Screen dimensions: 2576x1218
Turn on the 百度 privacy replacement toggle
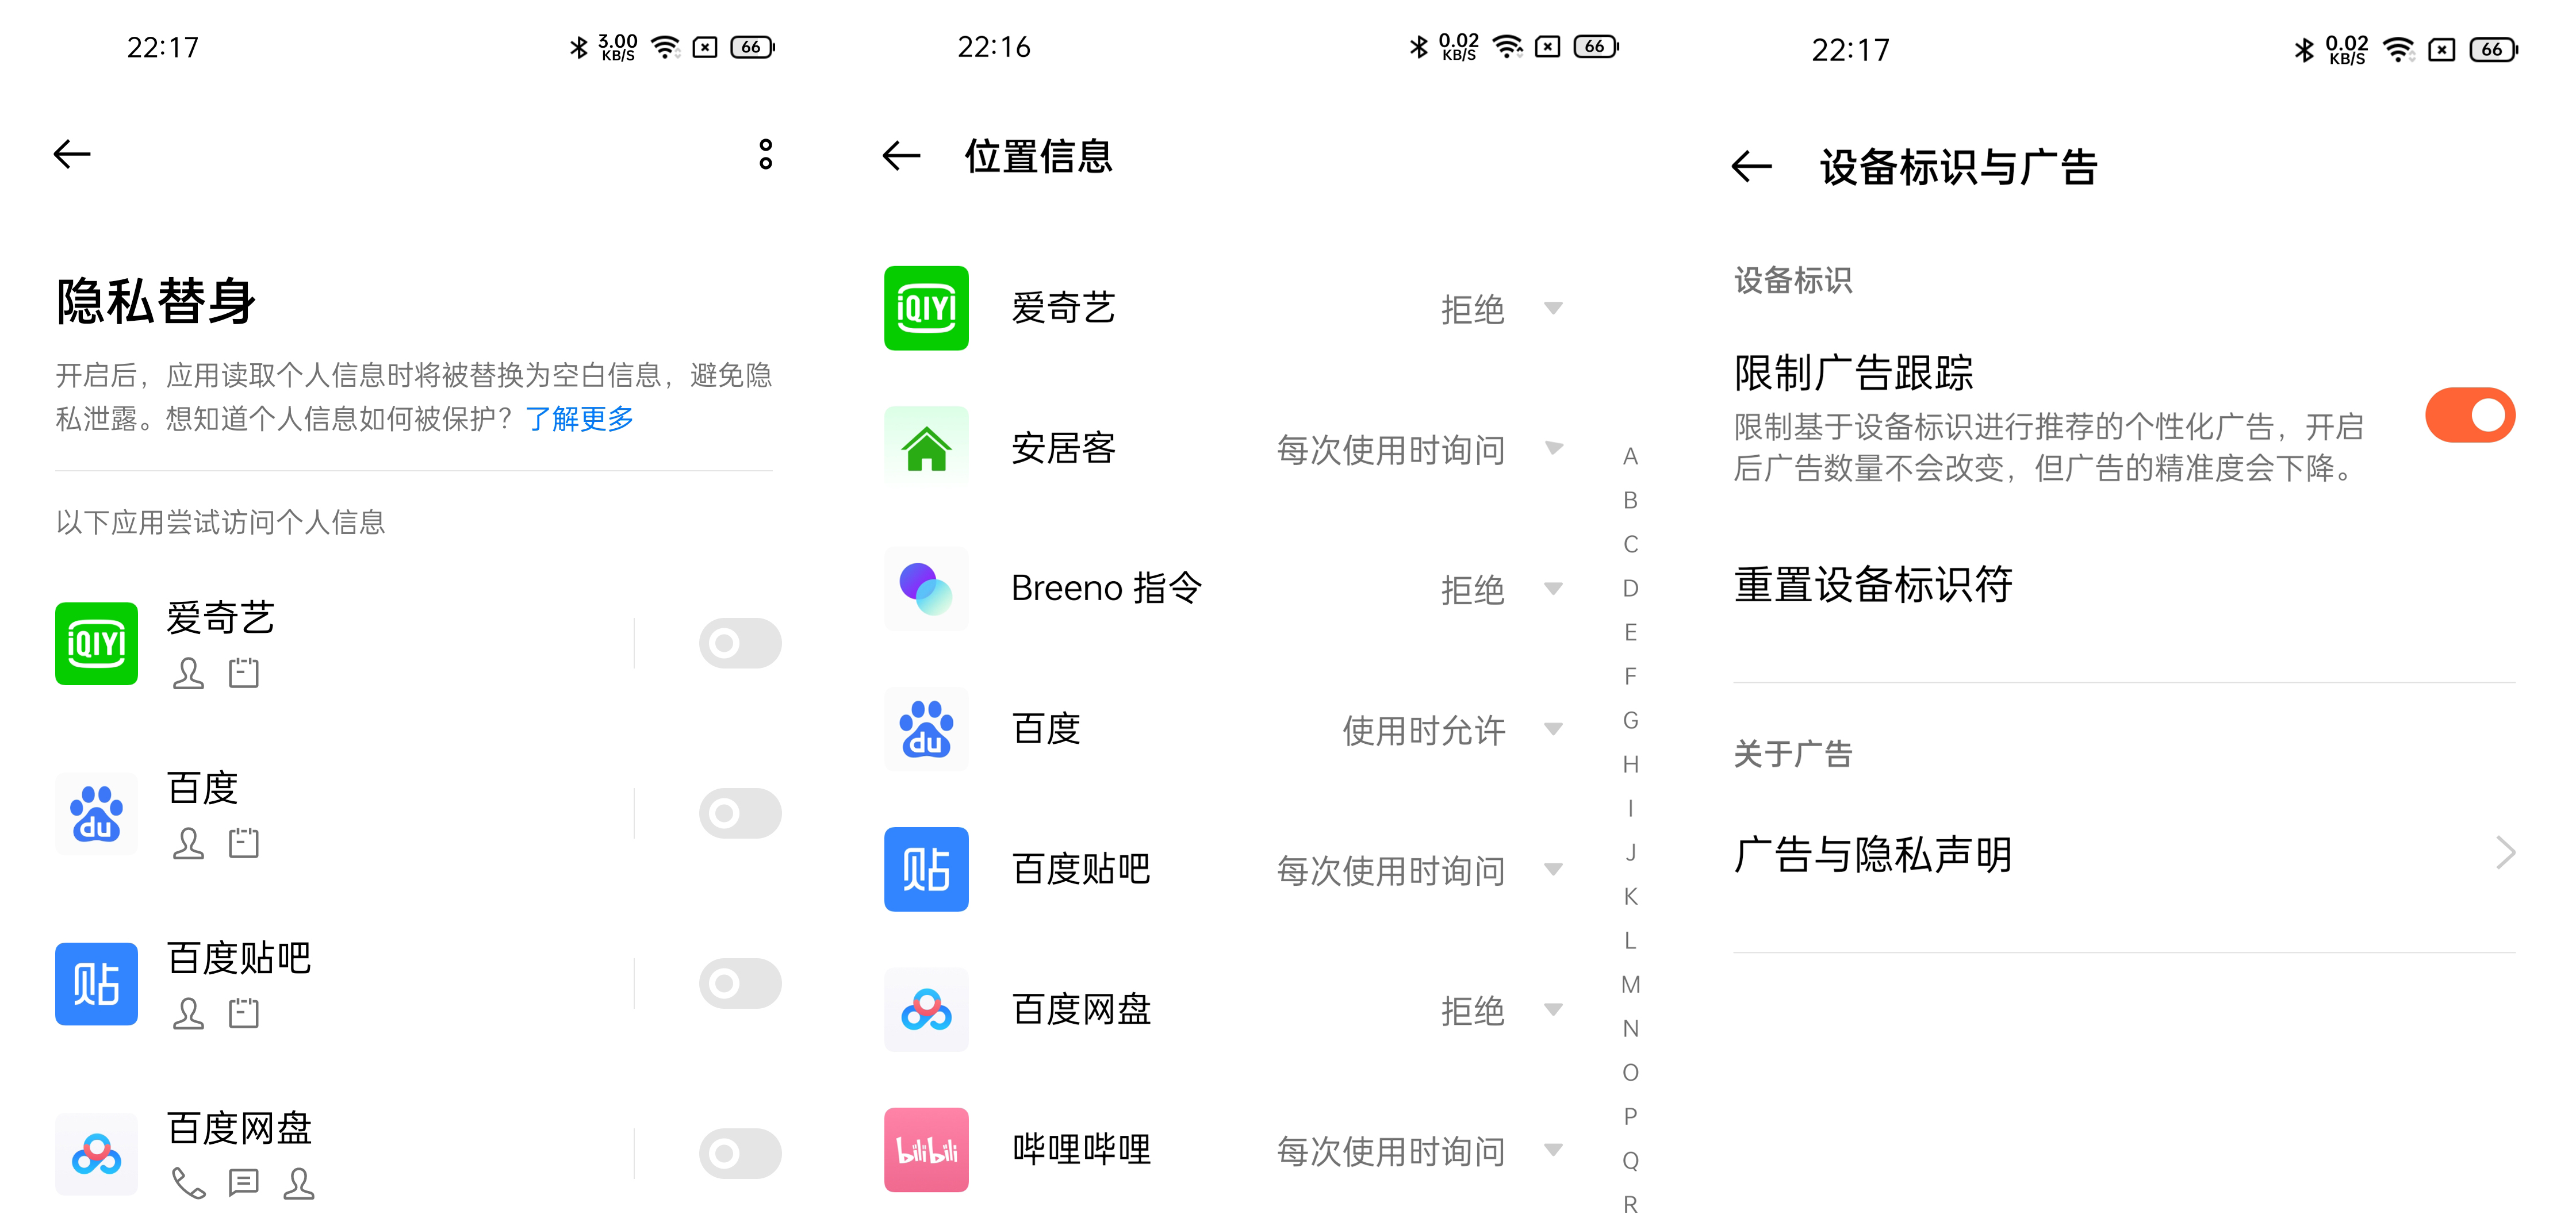pyautogui.click(x=740, y=813)
